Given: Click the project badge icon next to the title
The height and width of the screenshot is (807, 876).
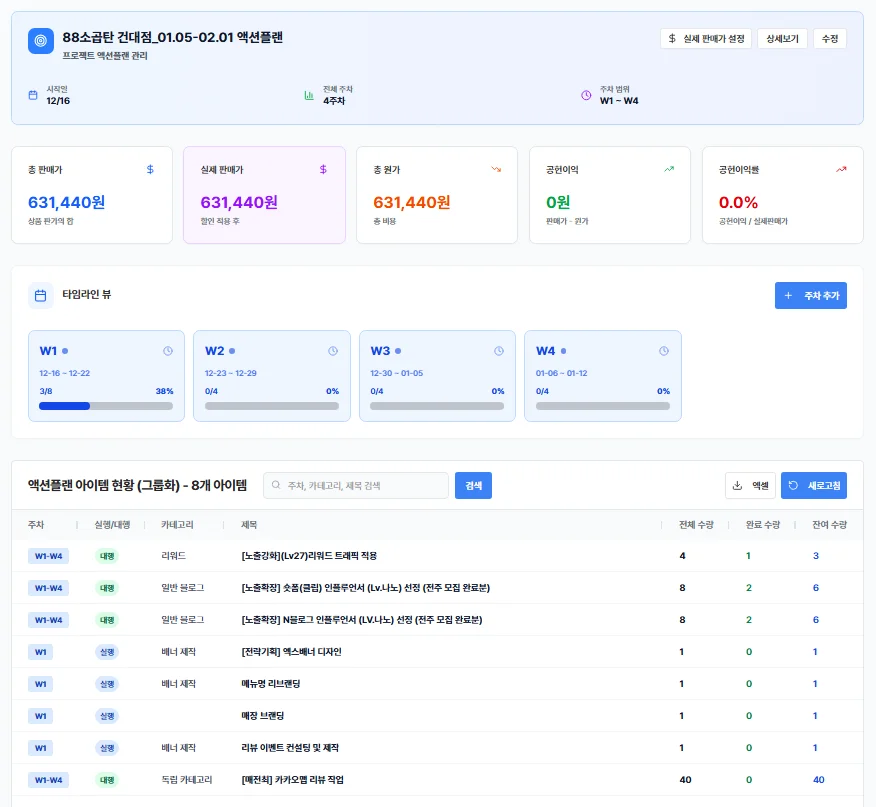Looking at the screenshot, I should pyautogui.click(x=40, y=42).
